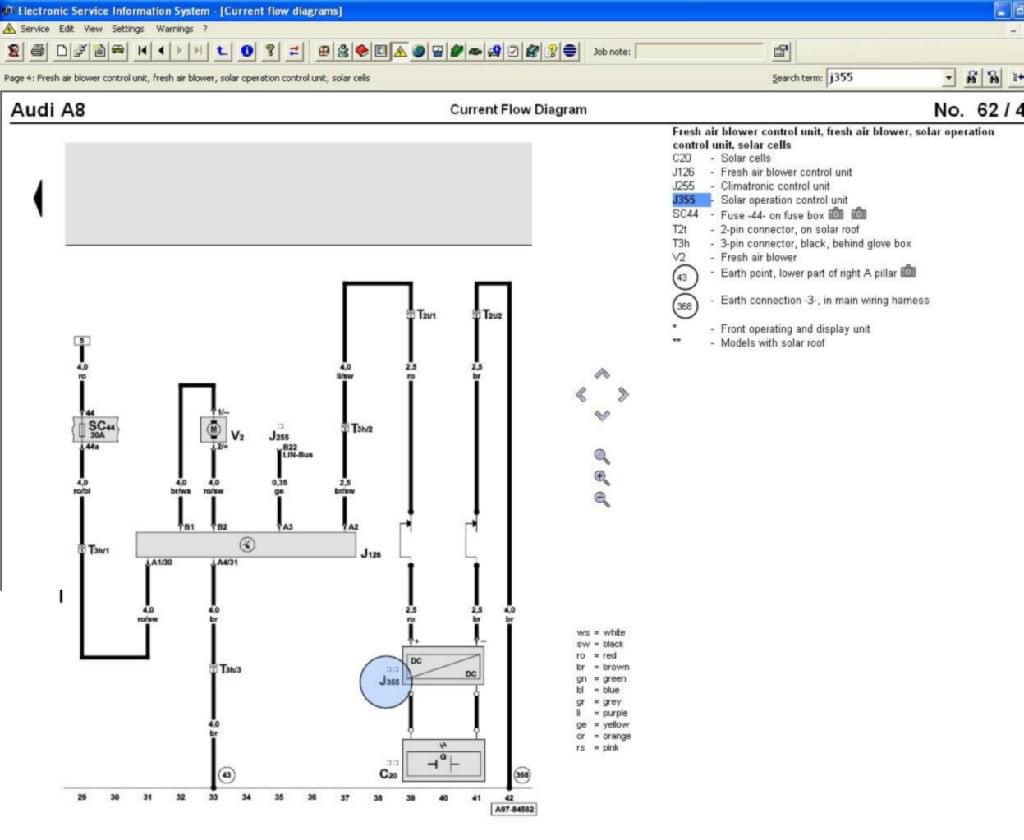Click circled 366 earth connection in legend
The height and width of the screenshot is (840, 1024).
tap(684, 306)
